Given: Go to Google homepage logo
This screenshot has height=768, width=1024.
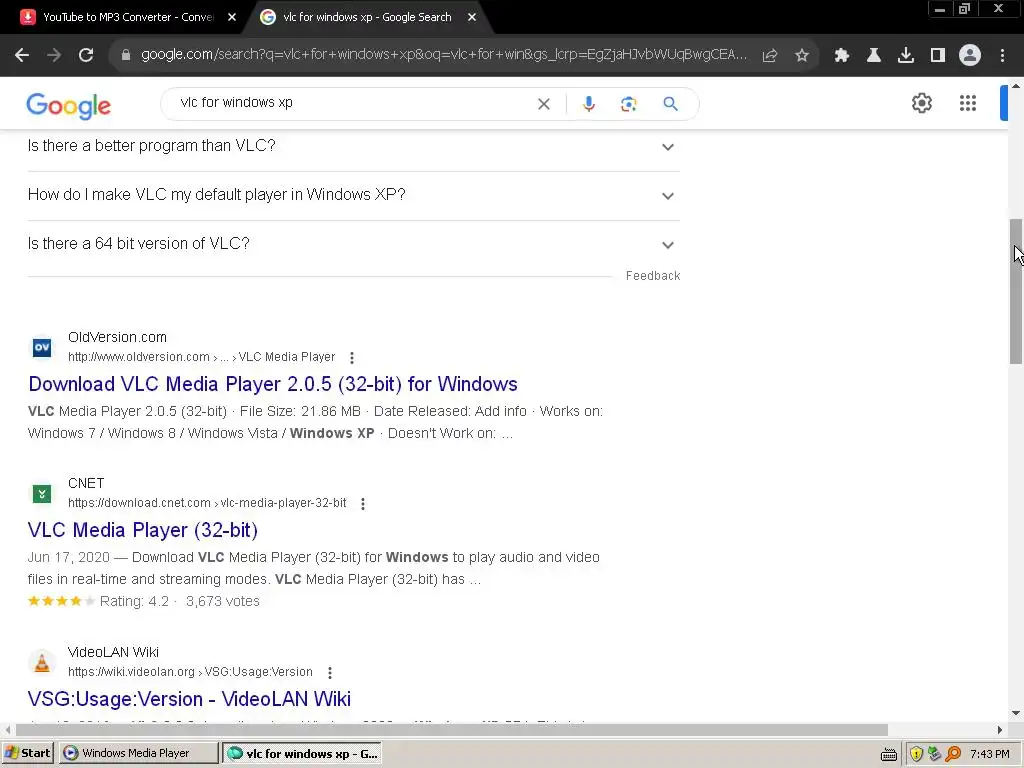Looking at the screenshot, I should point(69,106).
